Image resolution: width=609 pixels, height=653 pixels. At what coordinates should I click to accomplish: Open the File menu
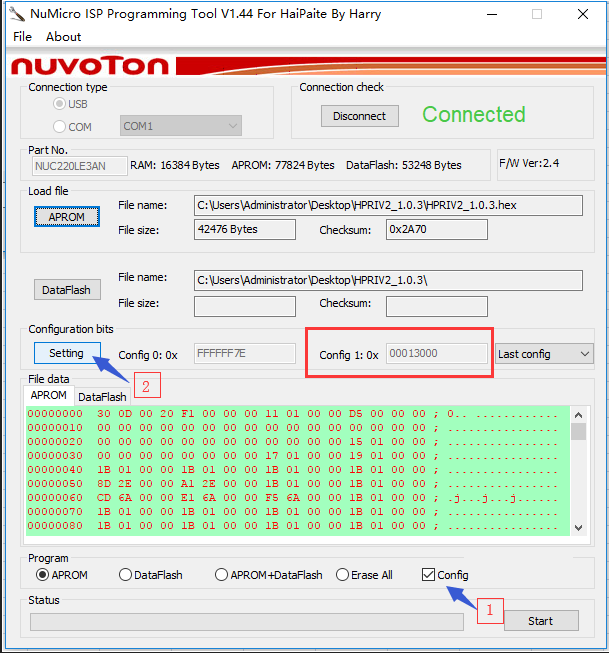click(x=22, y=37)
